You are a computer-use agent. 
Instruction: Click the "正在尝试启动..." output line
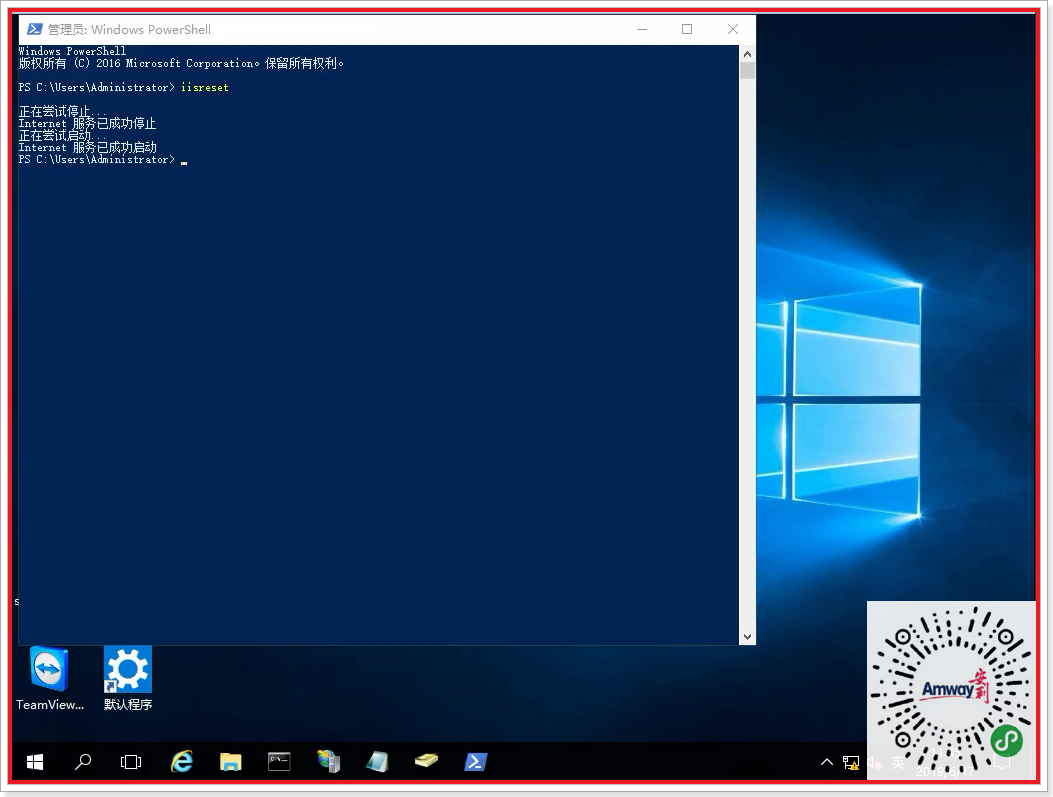[x=62, y=136]
